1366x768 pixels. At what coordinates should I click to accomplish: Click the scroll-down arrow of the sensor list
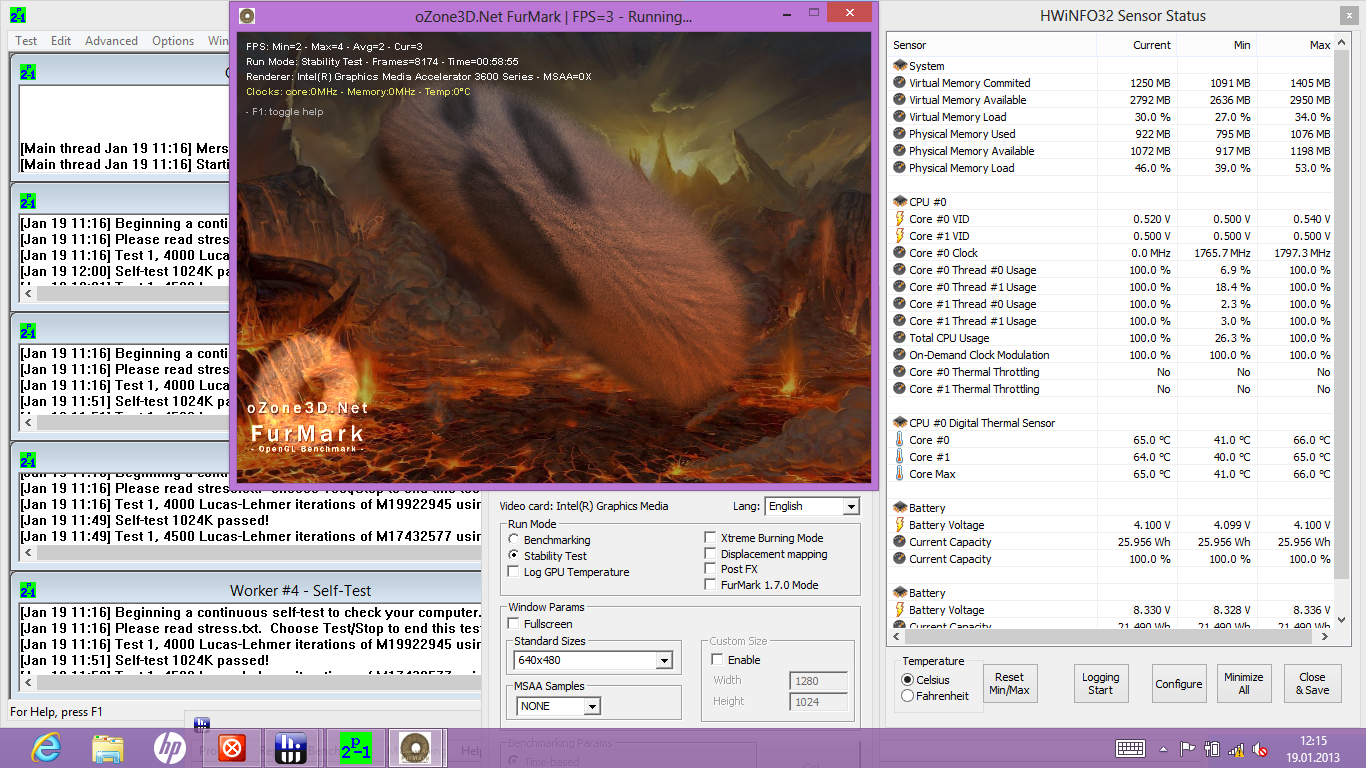[1342, 620]
